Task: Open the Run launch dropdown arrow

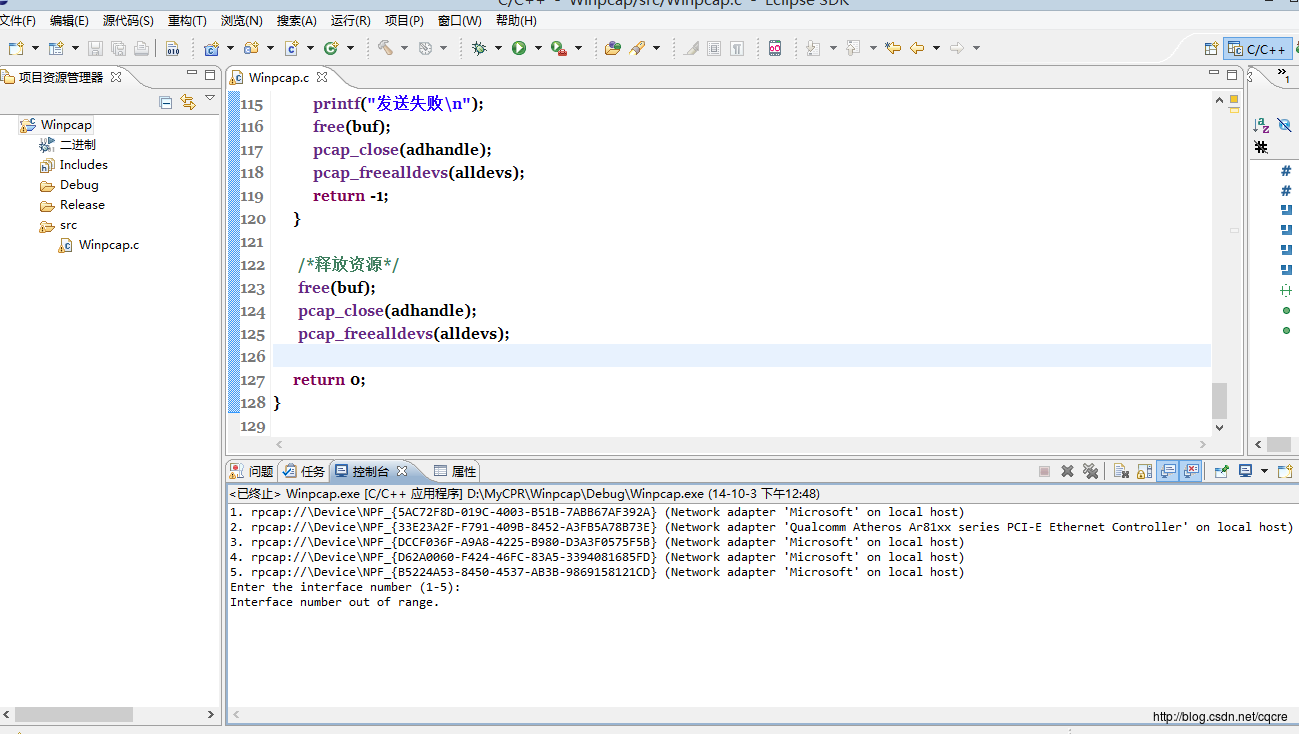Action: 538,48
